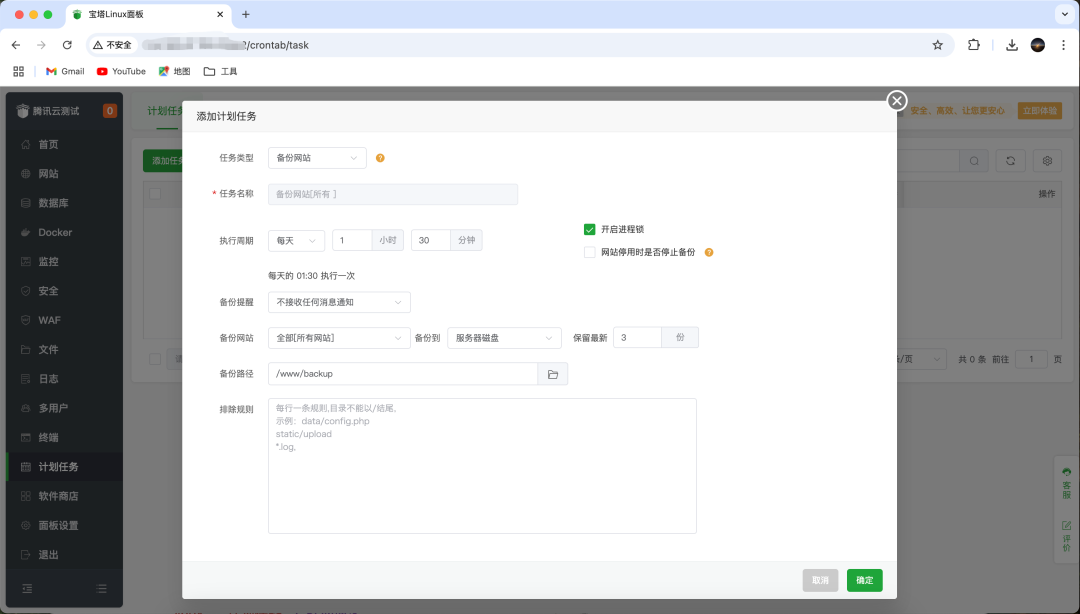Image resolution: width=1080 pixels, height=614 pixels.
Task: Bookmark this page with the star icon
Action: (937, 45)
